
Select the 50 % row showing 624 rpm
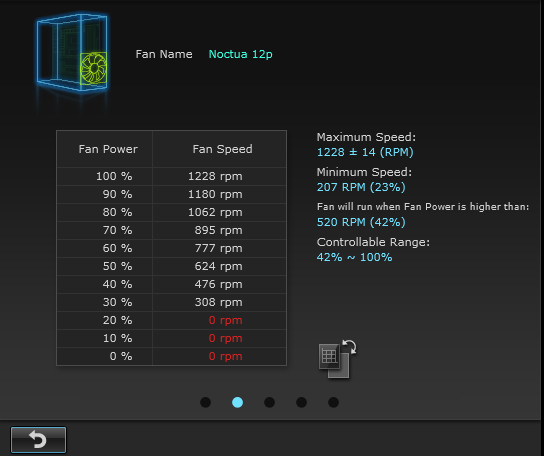(x=171, y=266)
